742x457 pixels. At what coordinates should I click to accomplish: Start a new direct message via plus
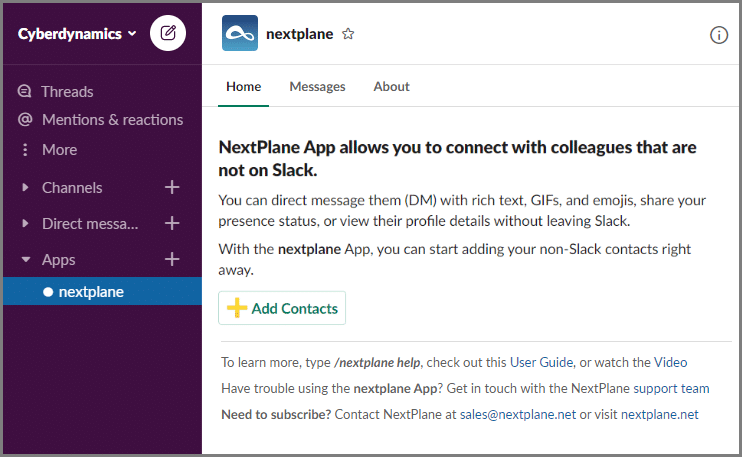pos(172,223)
